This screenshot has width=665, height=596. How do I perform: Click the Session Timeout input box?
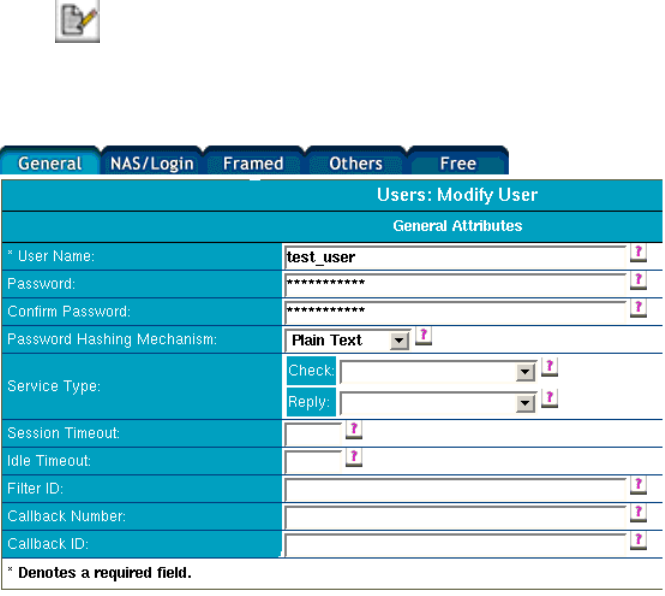point(313,434)
